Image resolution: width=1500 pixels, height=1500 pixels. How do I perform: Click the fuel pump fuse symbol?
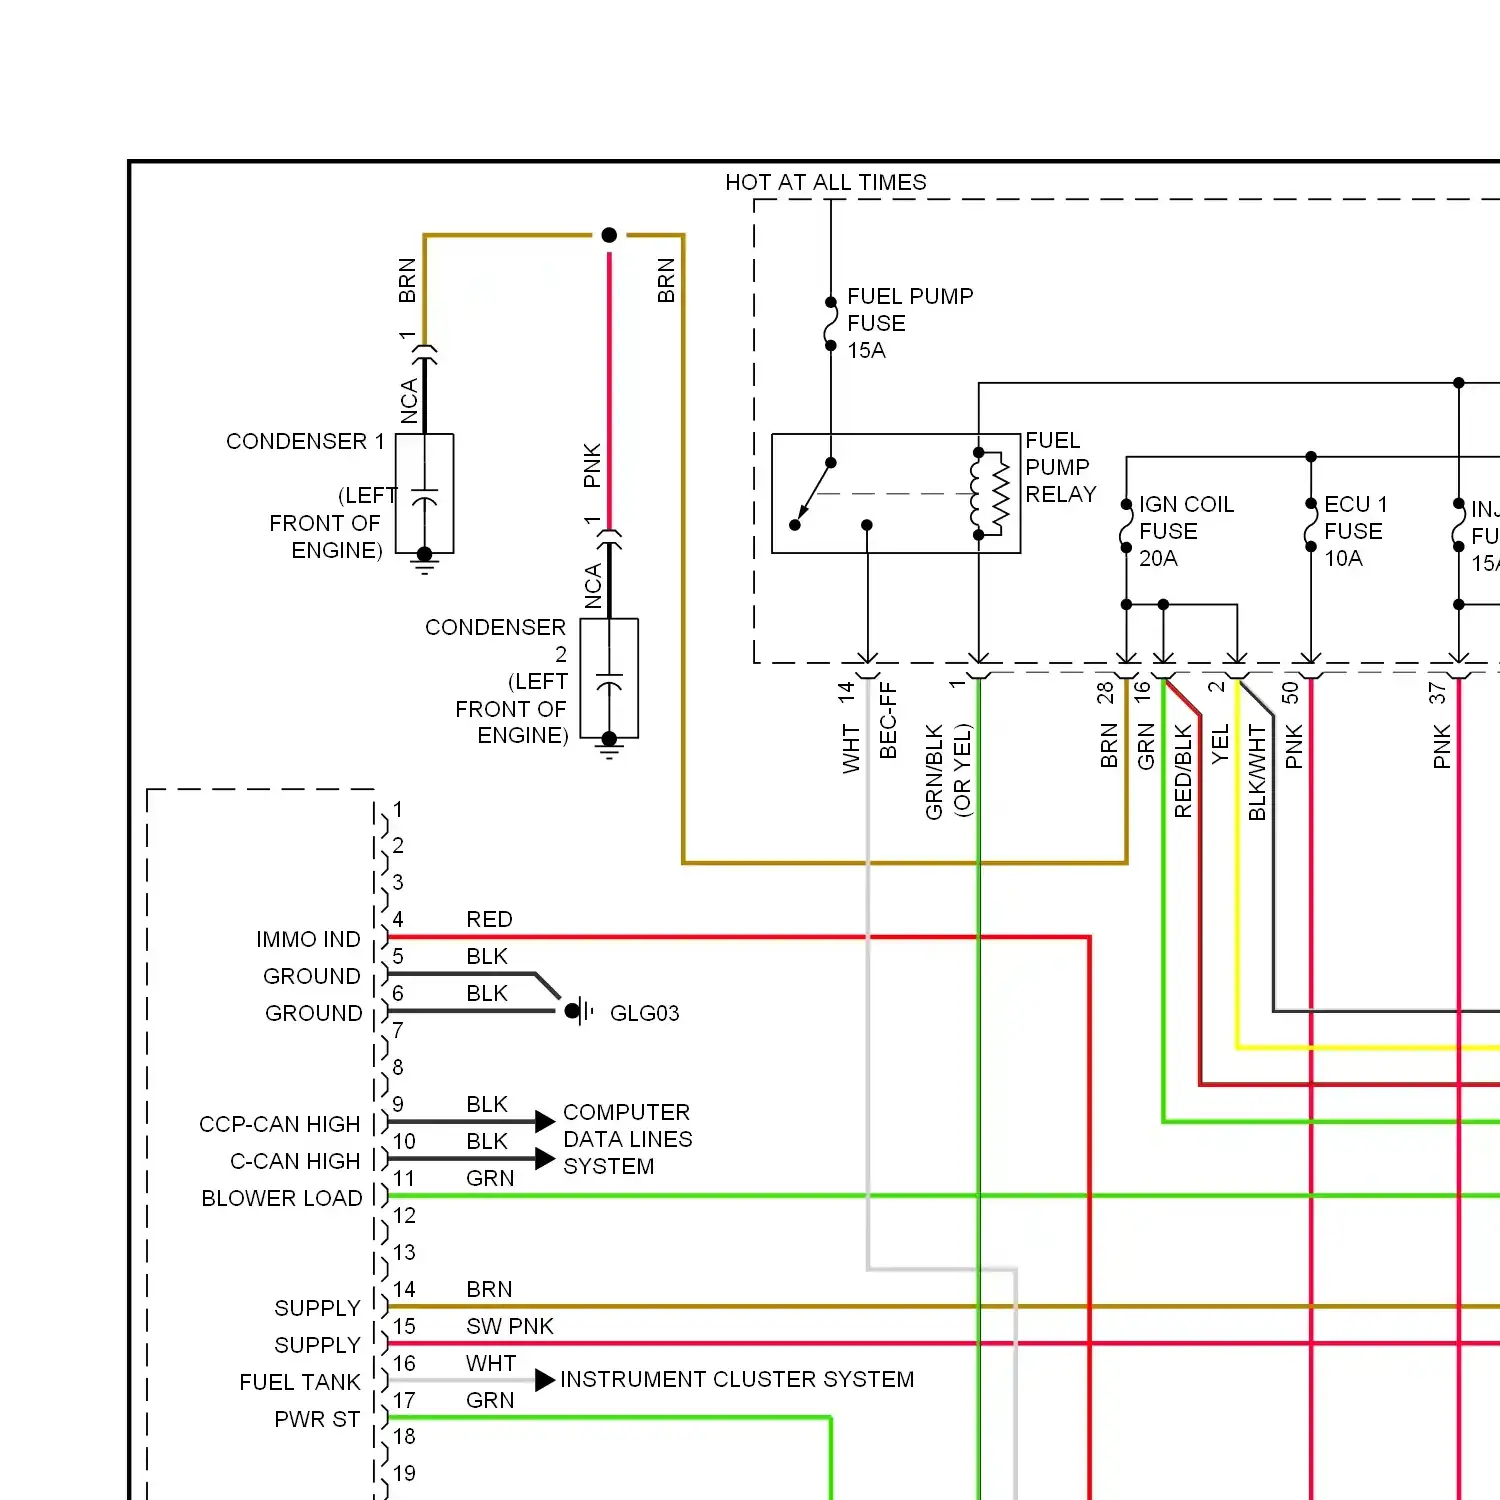point(831,323)
